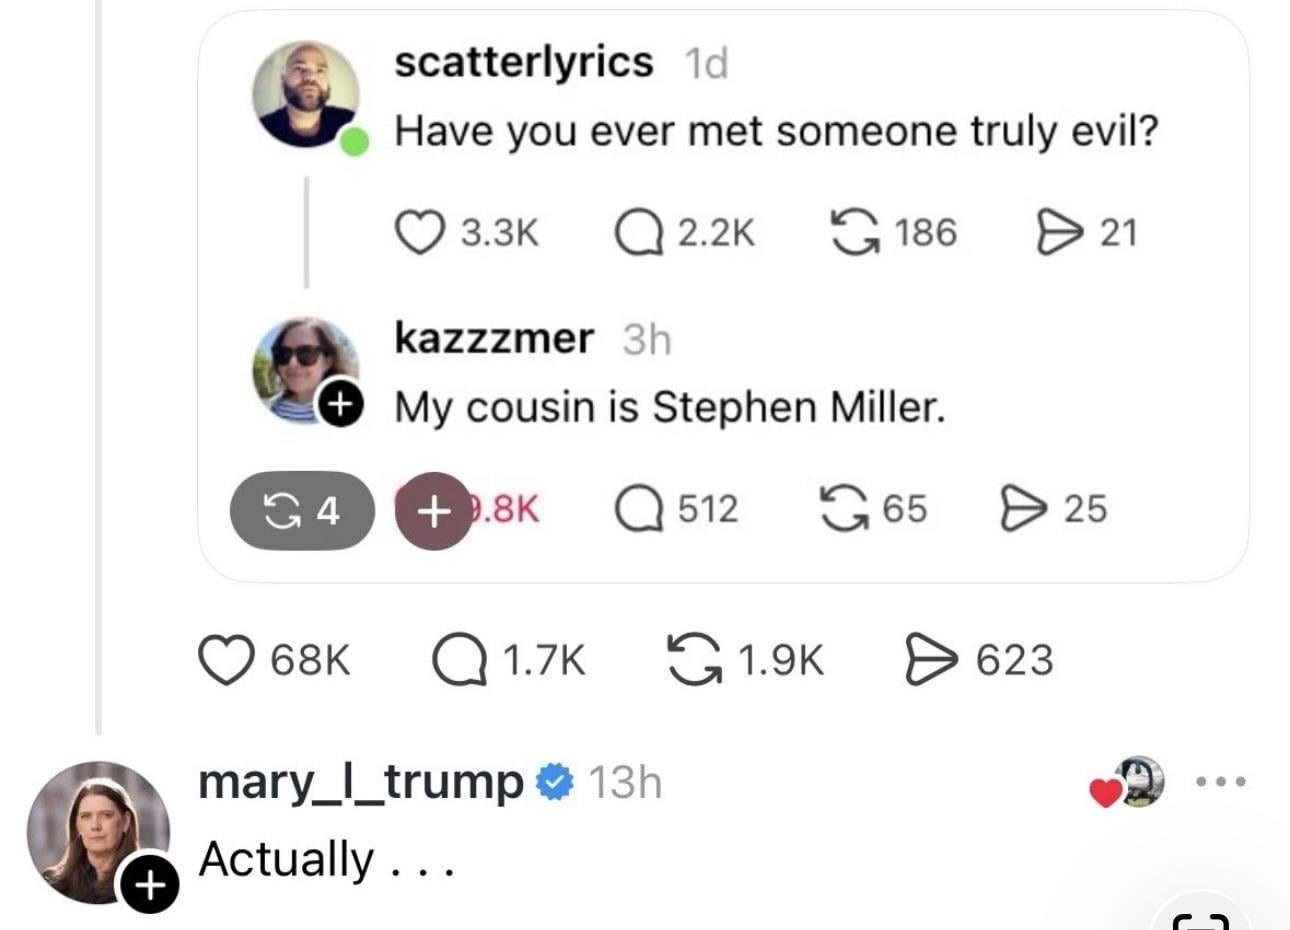Like mary_l_trump's post with 68K likes
Viewport: 1290px width, 930px height.
(226, 661)
